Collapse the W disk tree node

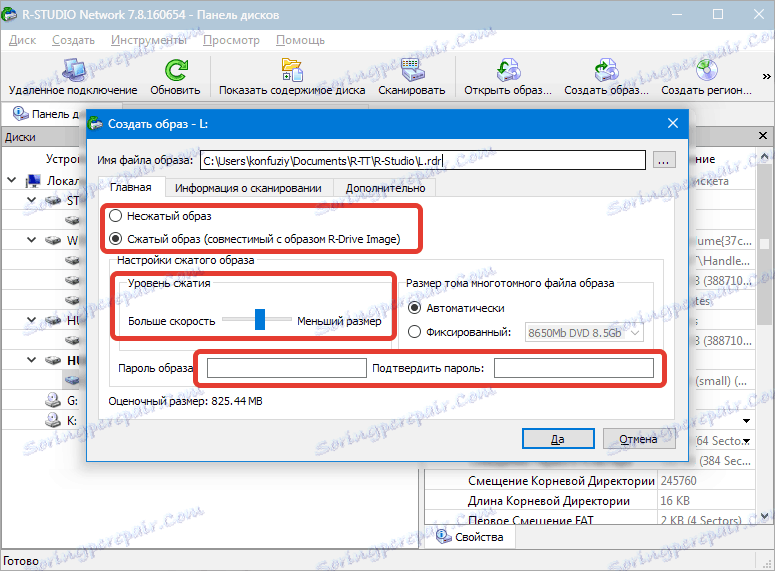point(31,240)
